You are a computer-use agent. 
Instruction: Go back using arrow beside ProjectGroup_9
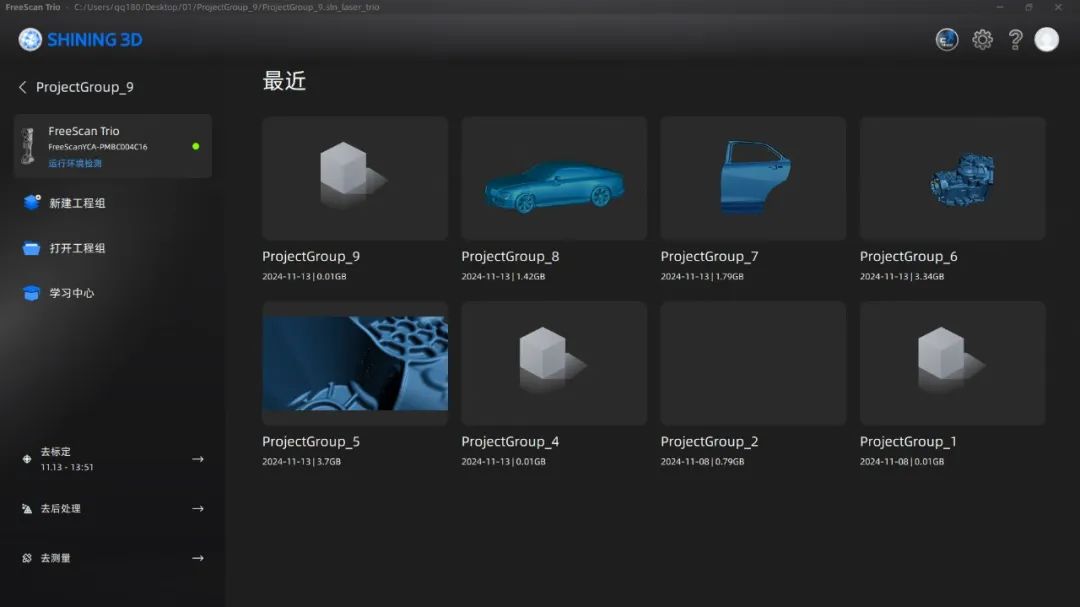click(23, 87)
